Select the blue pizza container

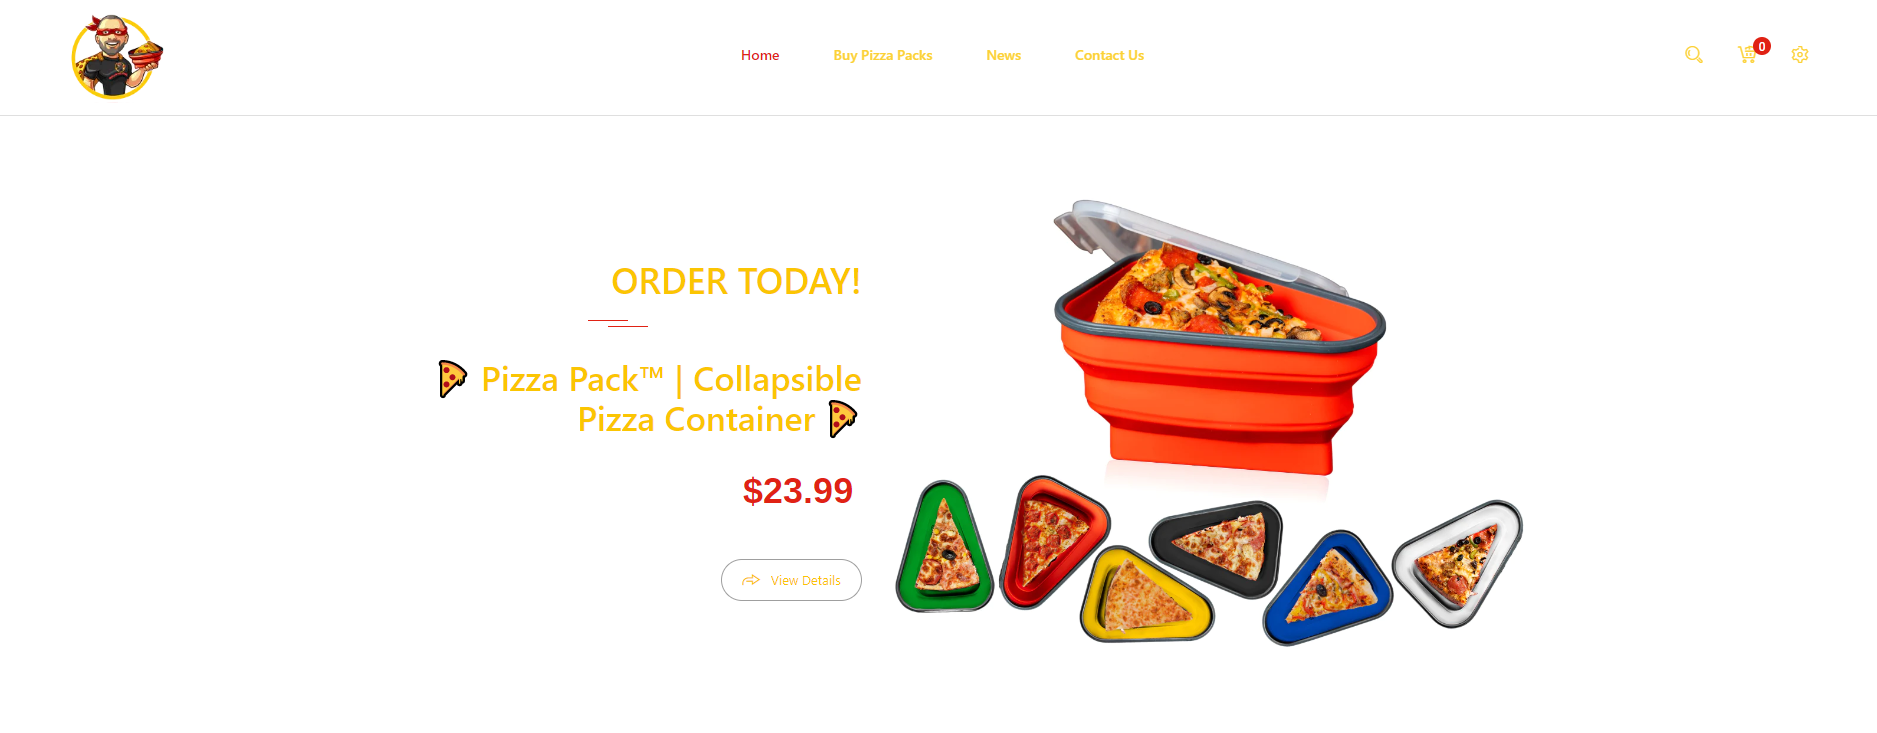pyautogui.click(x=1328, y=588)
